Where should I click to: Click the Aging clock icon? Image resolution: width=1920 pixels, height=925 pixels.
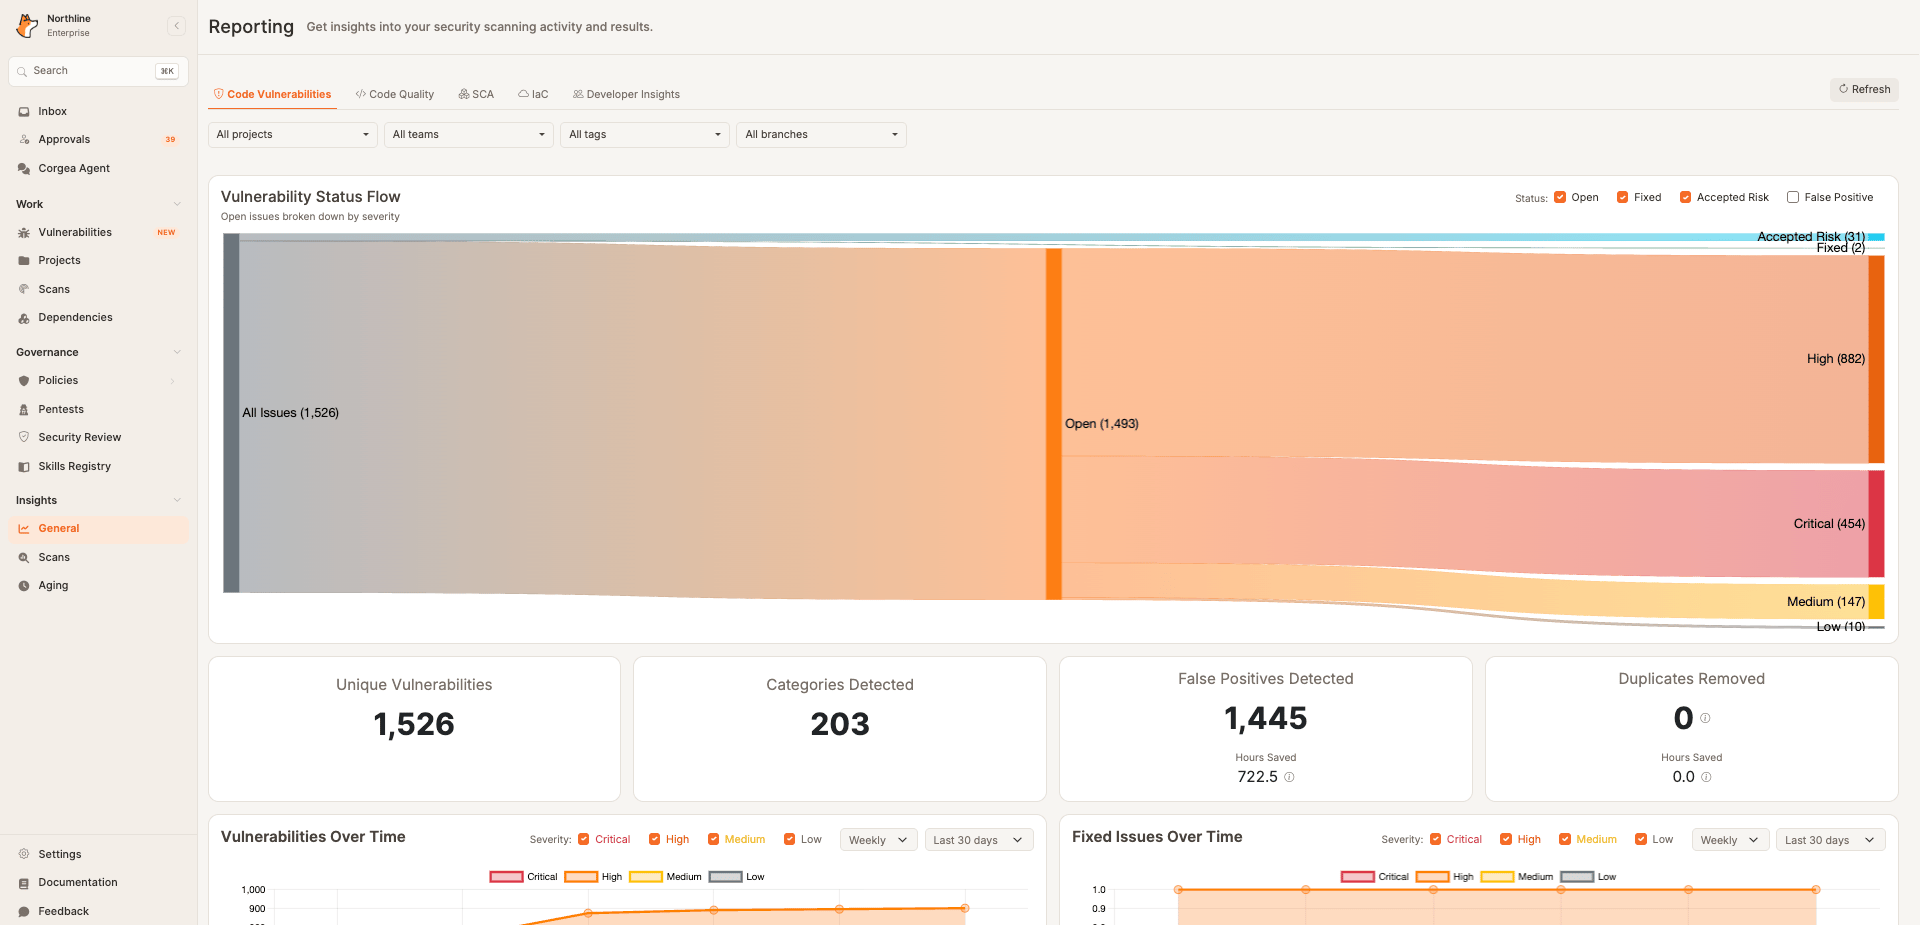(24, 586)
